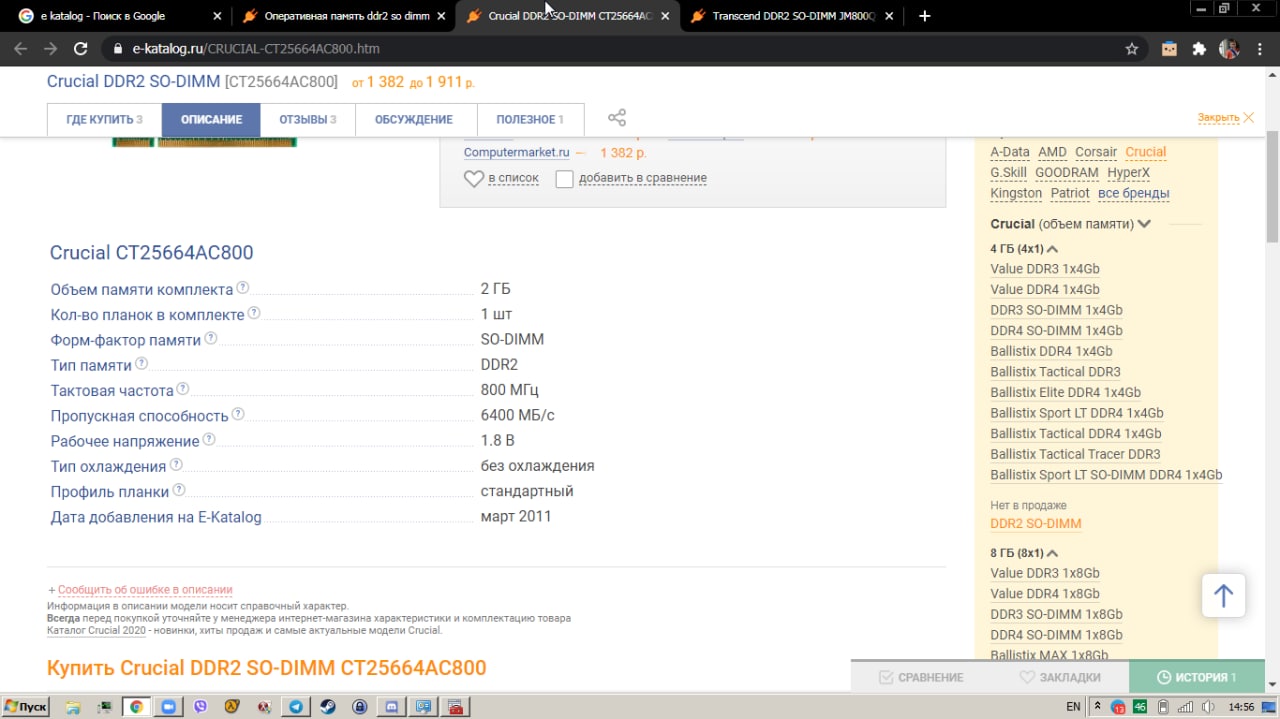This screenshot has width=1280, height=719.
Task: Click the scroll-to-top arrow button
Action: [1223, 596]
